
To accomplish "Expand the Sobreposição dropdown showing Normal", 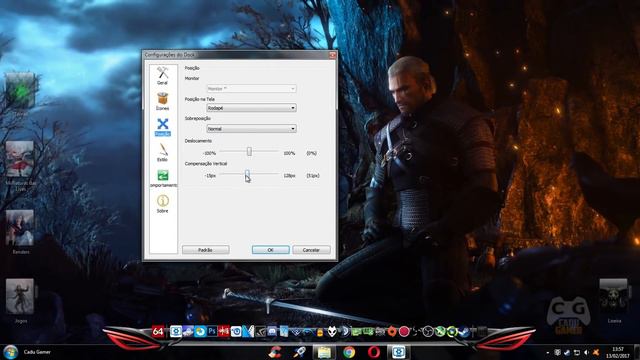I will point(251,129).
